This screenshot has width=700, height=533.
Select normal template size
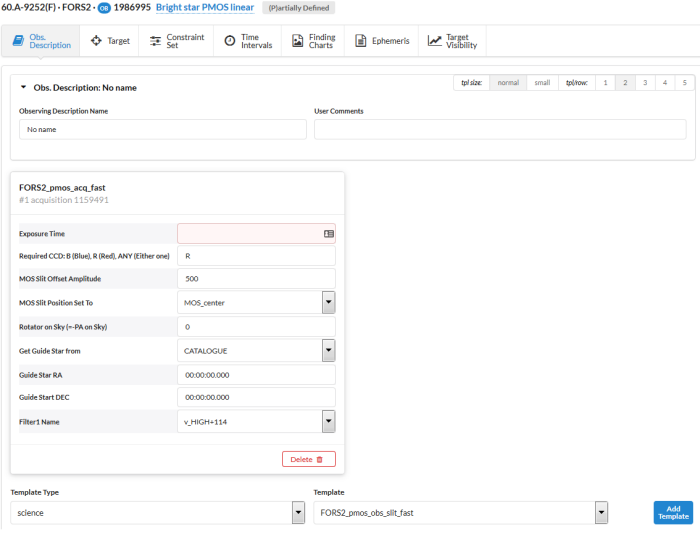(508, 83)
